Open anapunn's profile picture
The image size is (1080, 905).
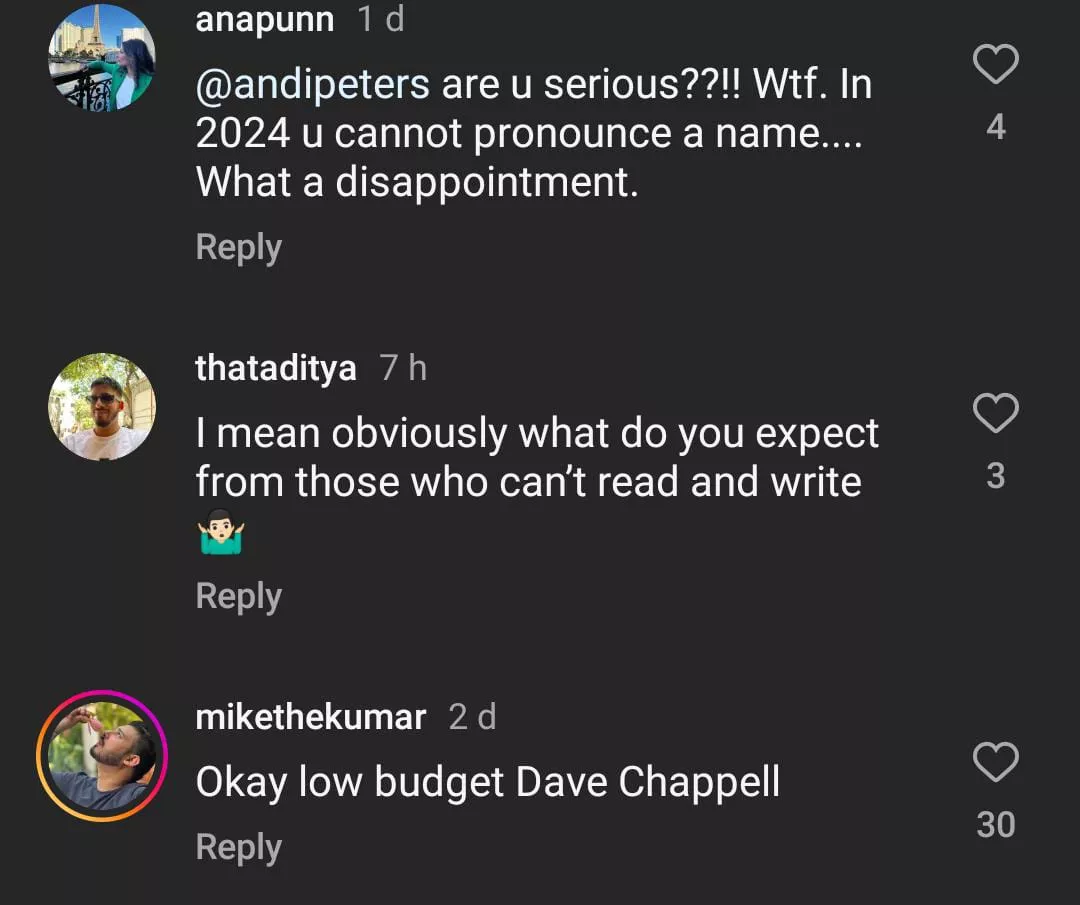tap(102, 57)
